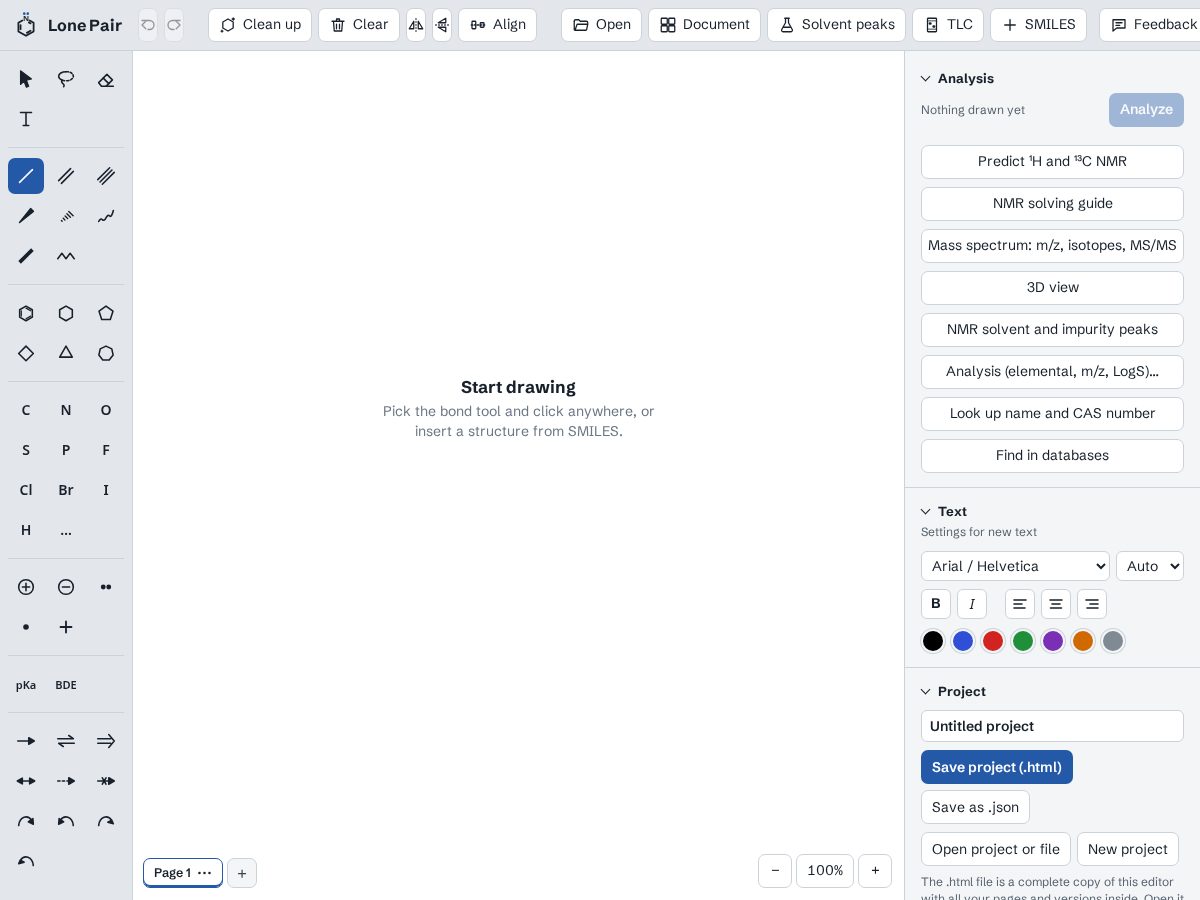Click the Clear button

tap(359, 25)
